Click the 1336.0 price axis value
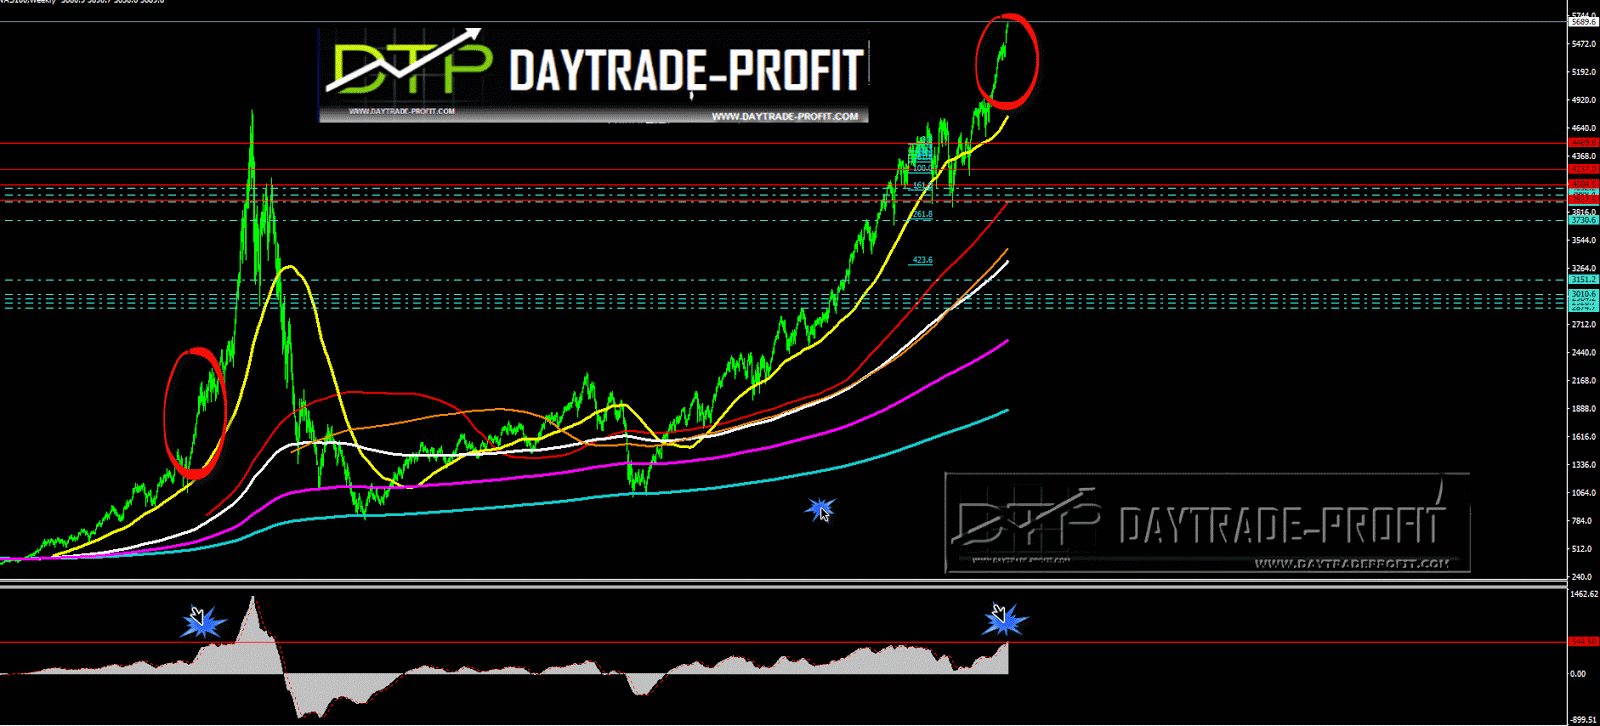 1583,464
